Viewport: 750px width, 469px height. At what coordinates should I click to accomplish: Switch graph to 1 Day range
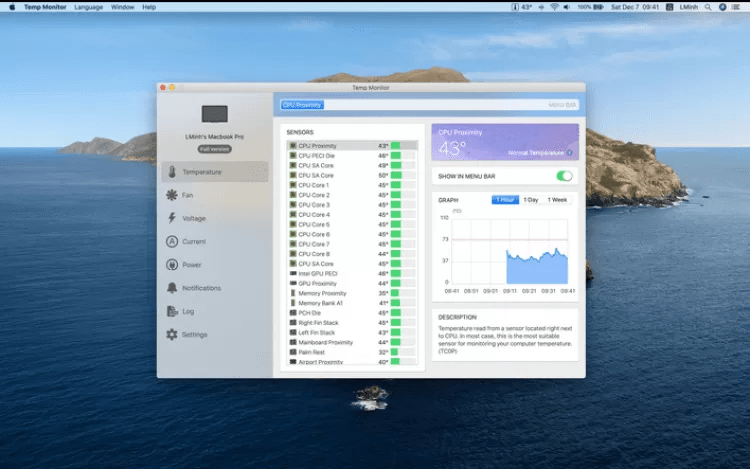(x=531, y=200)
